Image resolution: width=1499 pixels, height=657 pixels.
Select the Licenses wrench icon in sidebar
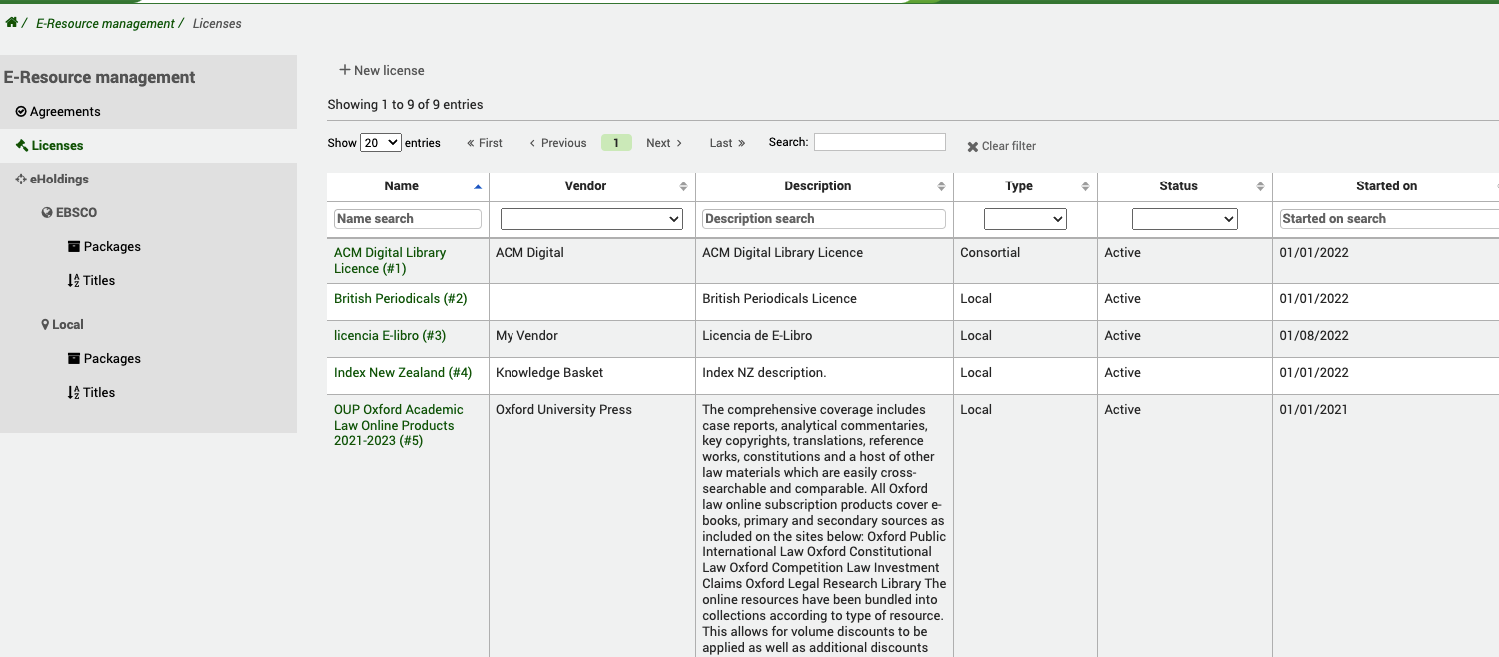(21, 145)
